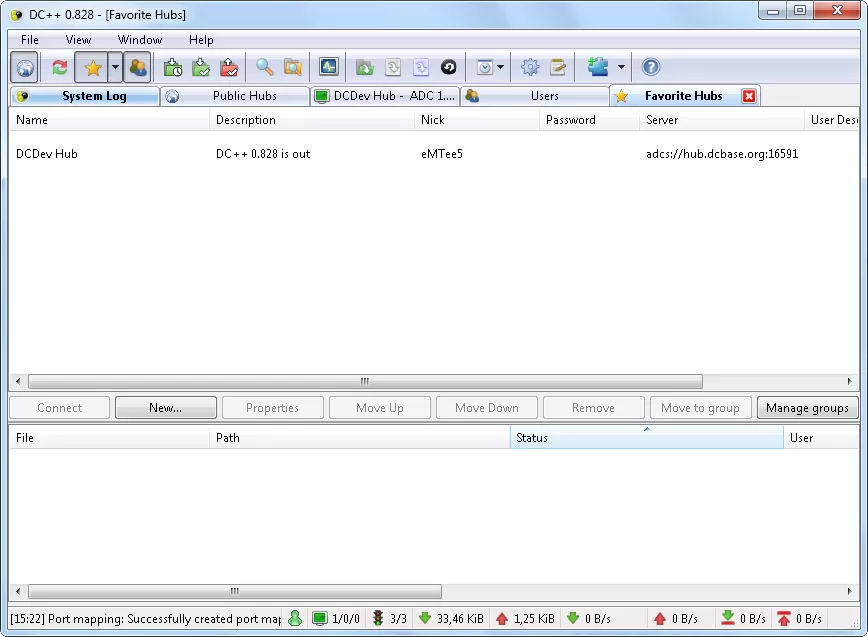The width and height of the screenshot is (868, 637).
Task: Reconnect to the hub using the green arrows icon
Action: 58,67
